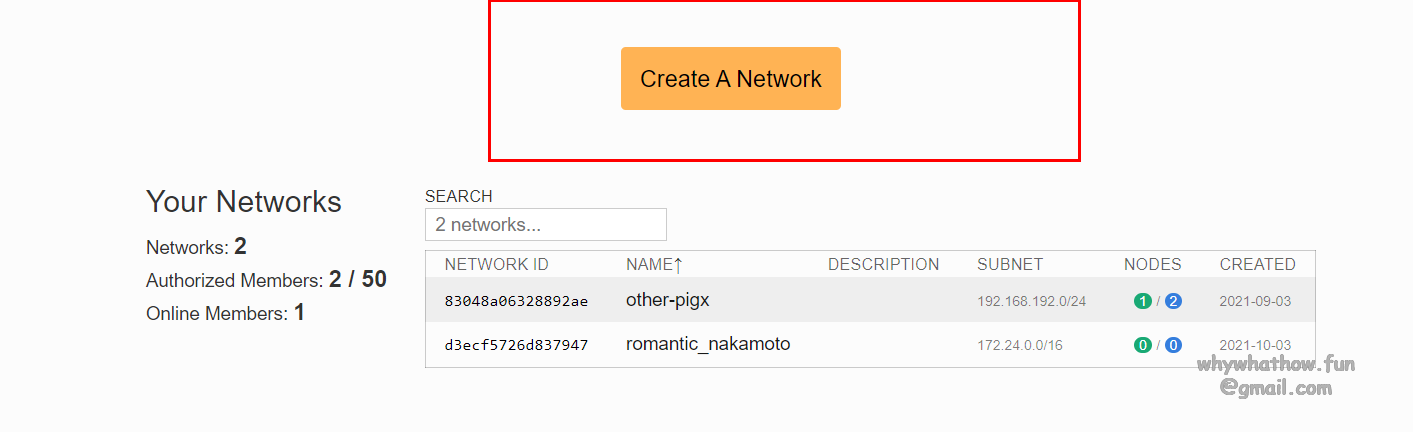Open network ID 83048a06328892ae
This screenshot has height=432, width=1413.
pyautogui.click(x=516, y=301)
